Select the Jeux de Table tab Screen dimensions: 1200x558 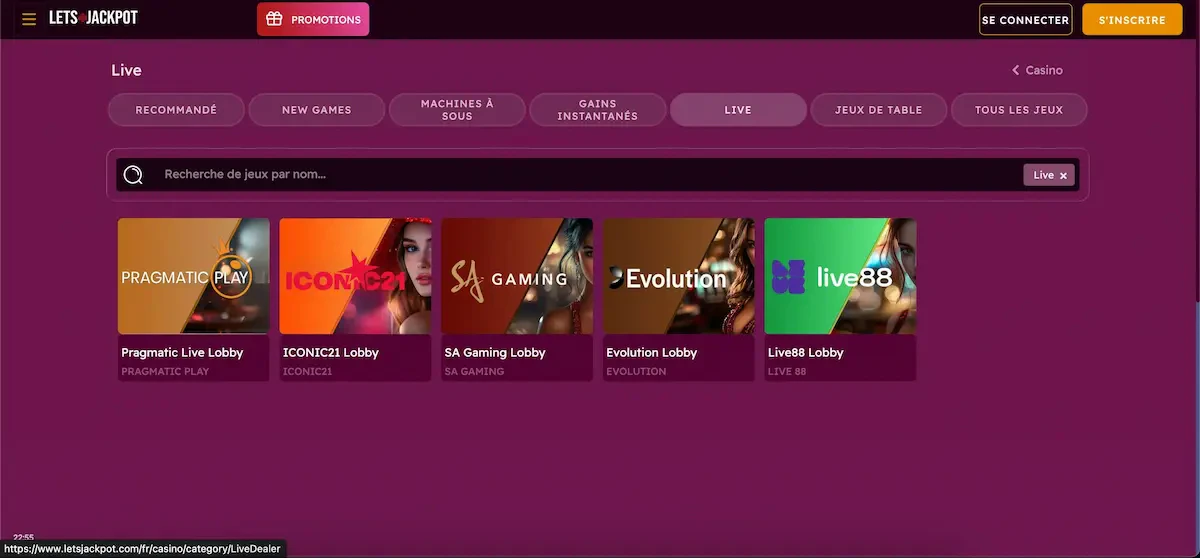point(878,110)
